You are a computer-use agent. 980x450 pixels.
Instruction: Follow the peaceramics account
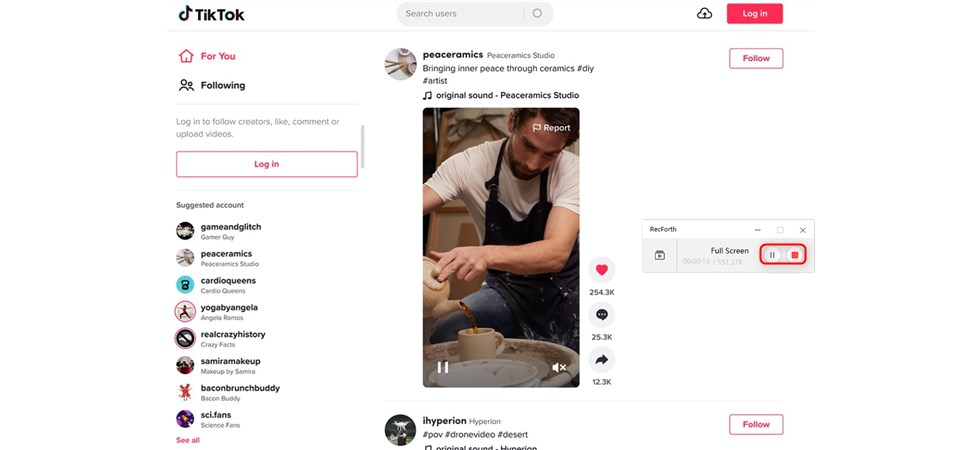[x=756, y=58]
